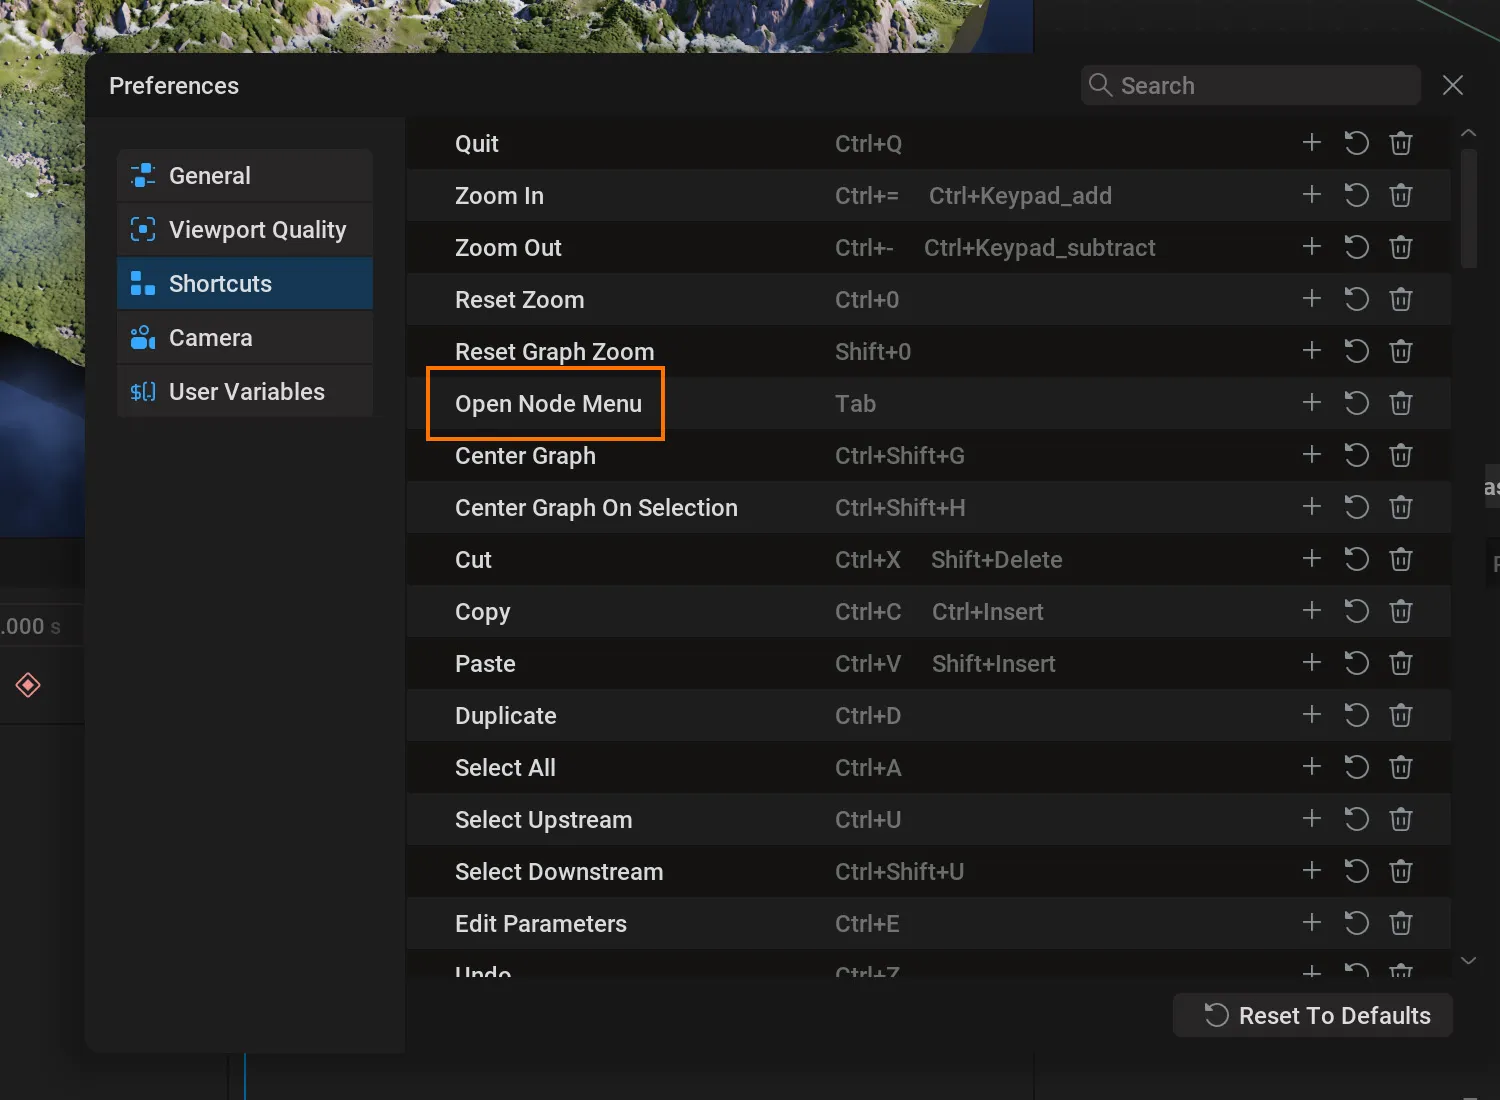
Task: Click the shortcuts list scroll-down arrow
Action: coord(1468,961)
